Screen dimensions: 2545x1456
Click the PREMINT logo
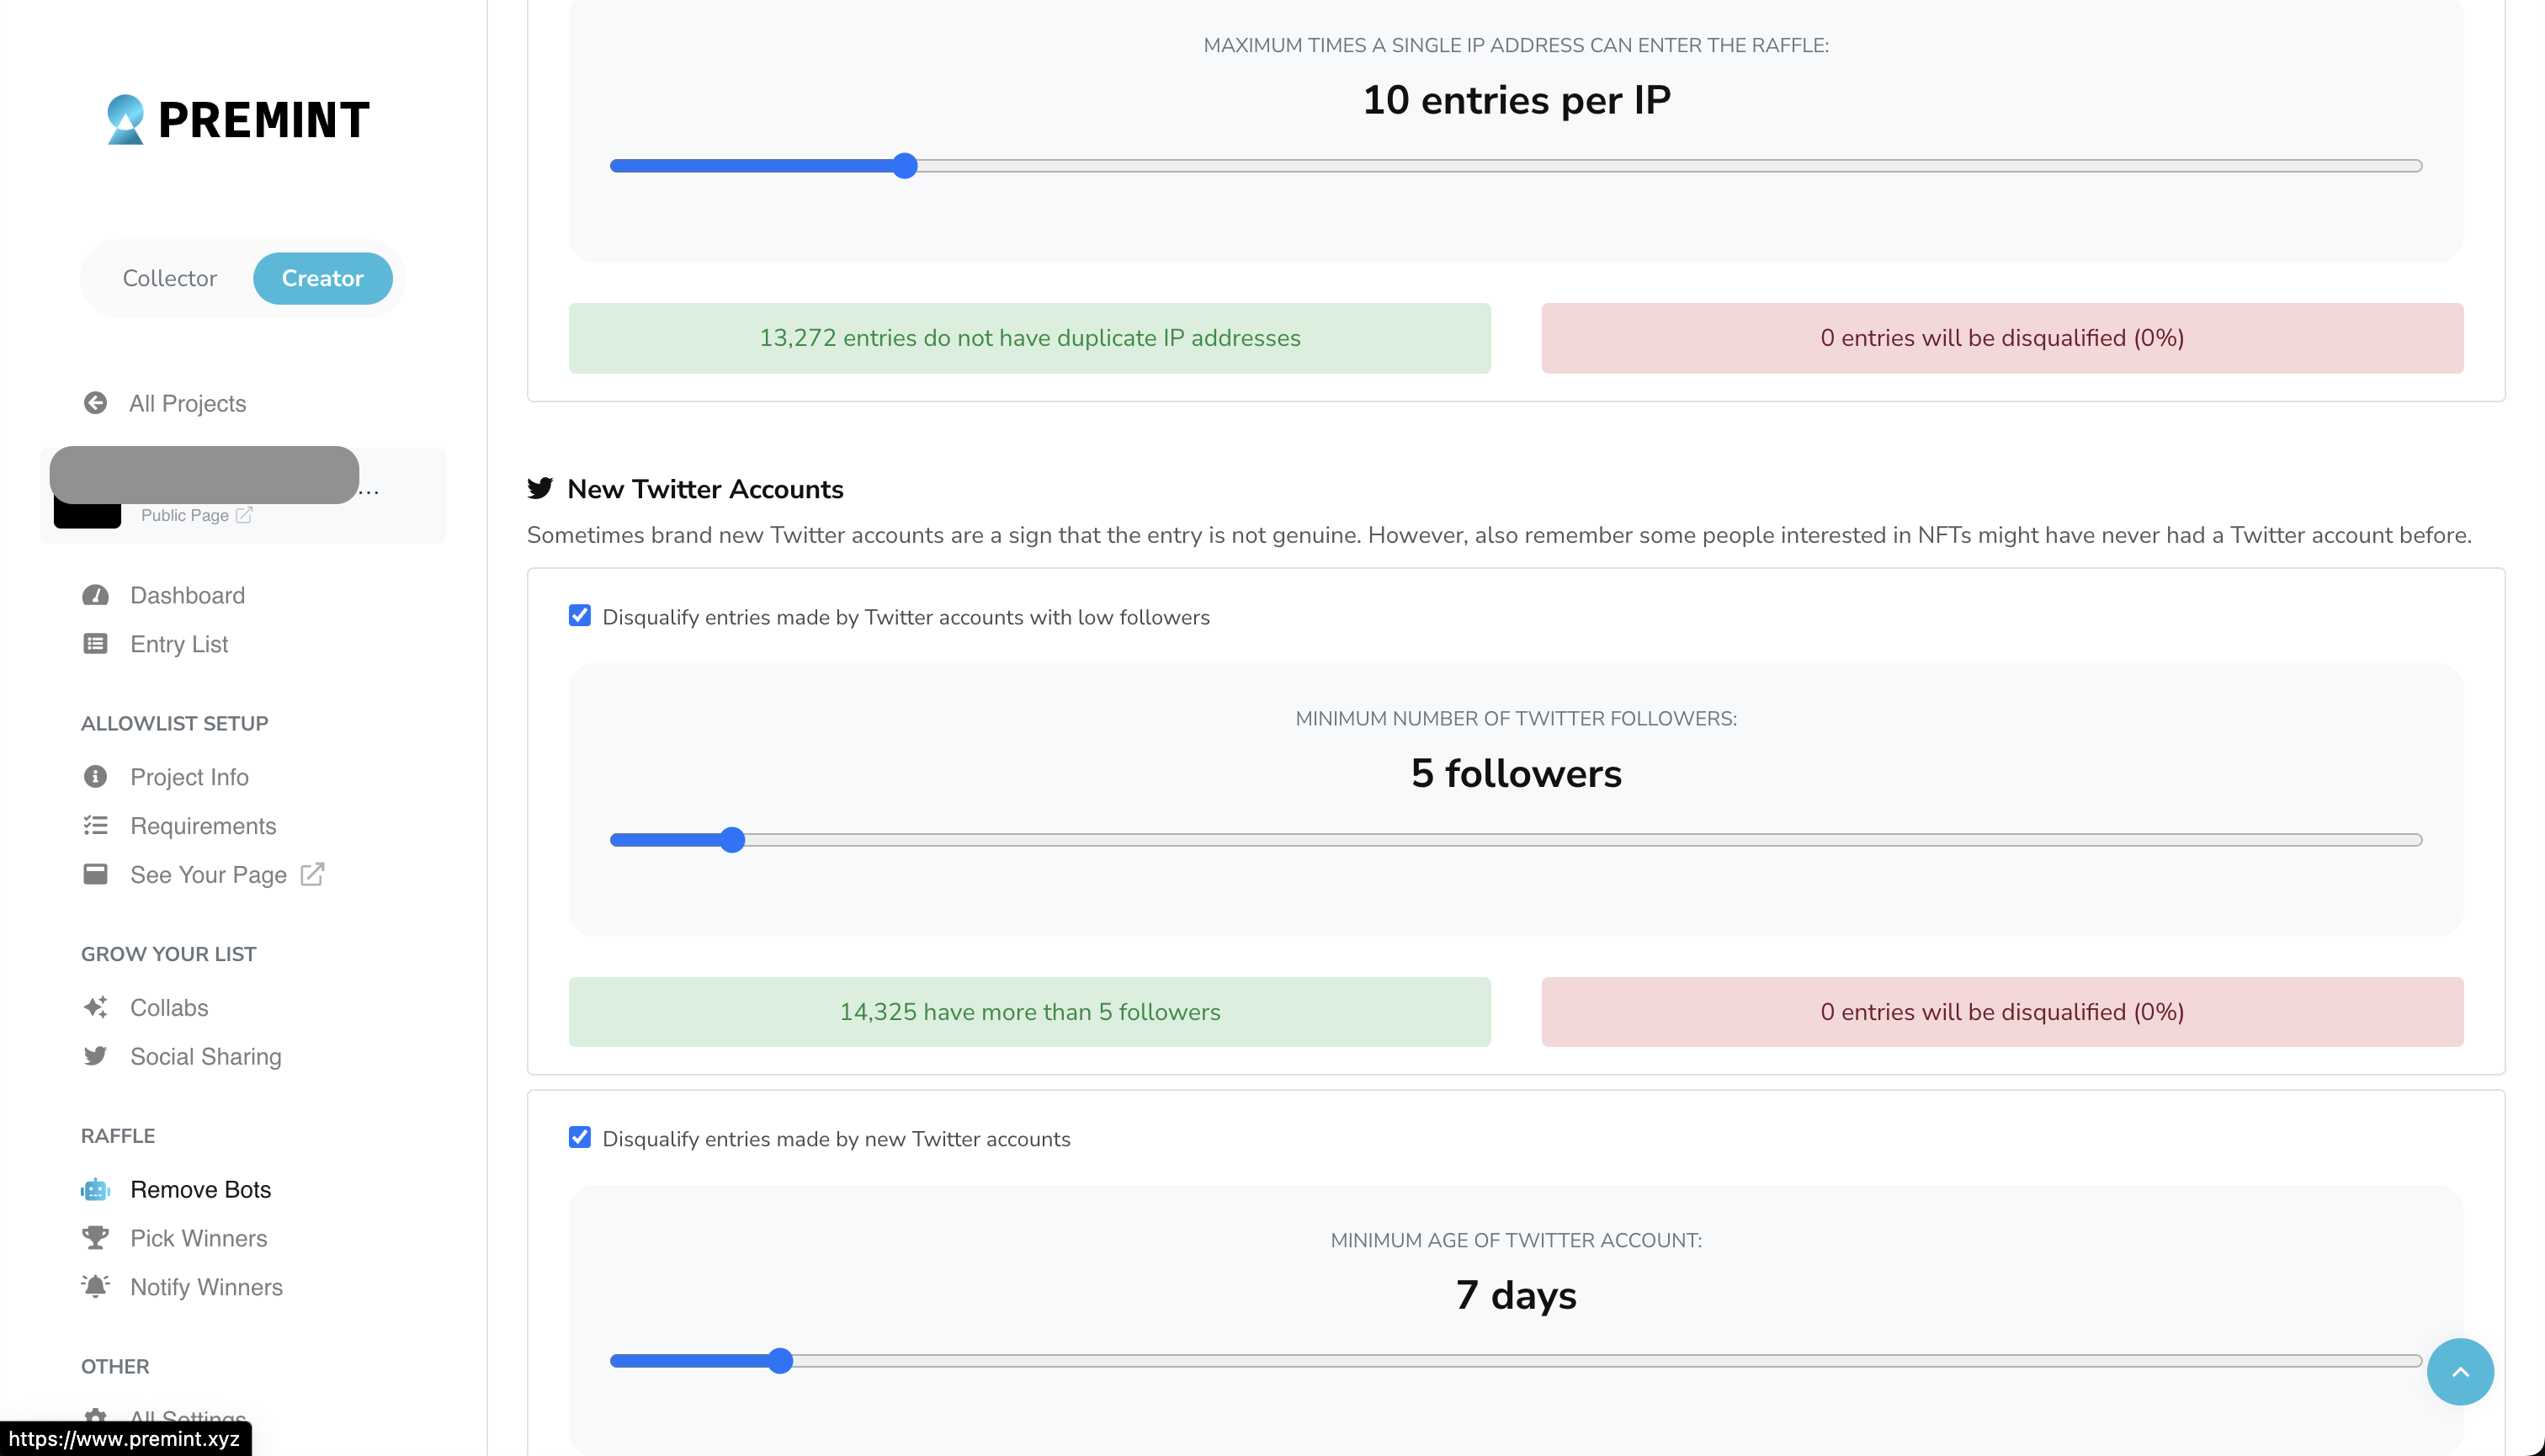(238, 120)
